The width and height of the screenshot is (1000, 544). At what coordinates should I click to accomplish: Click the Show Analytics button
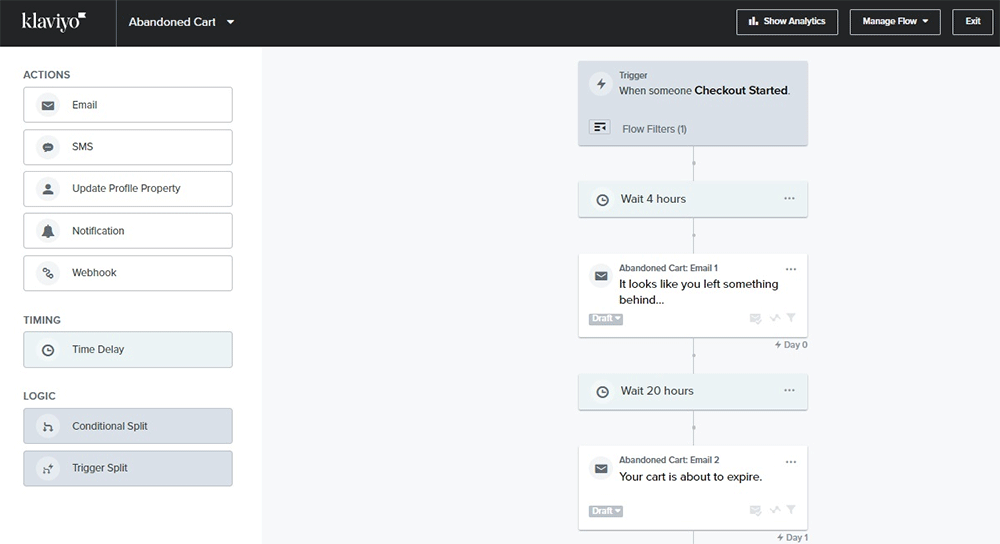click(787, 22)
